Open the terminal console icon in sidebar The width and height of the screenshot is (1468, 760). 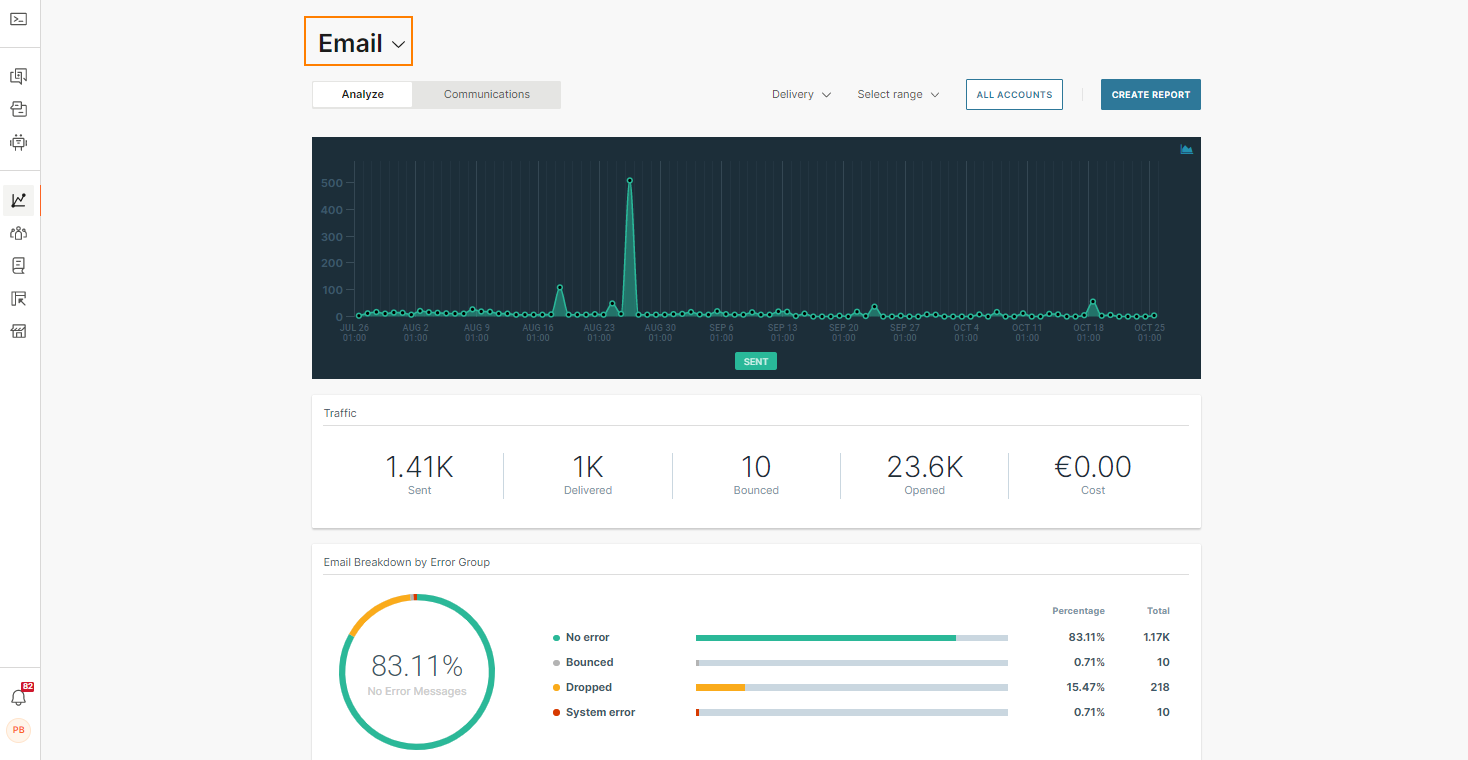click(x=18, y=19)
